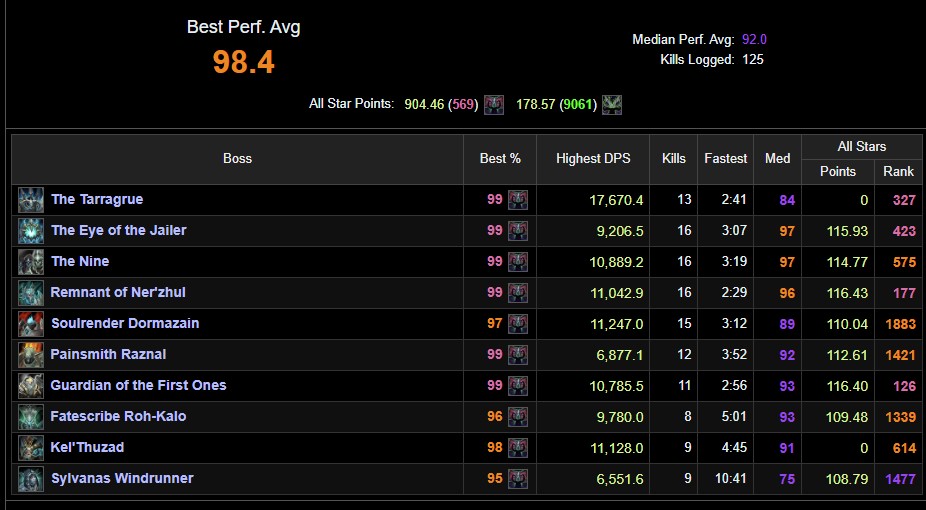Screen dimensions: 926x510
Task: Open Guardian of the First Ones link
Action: (x=138, y=385)
